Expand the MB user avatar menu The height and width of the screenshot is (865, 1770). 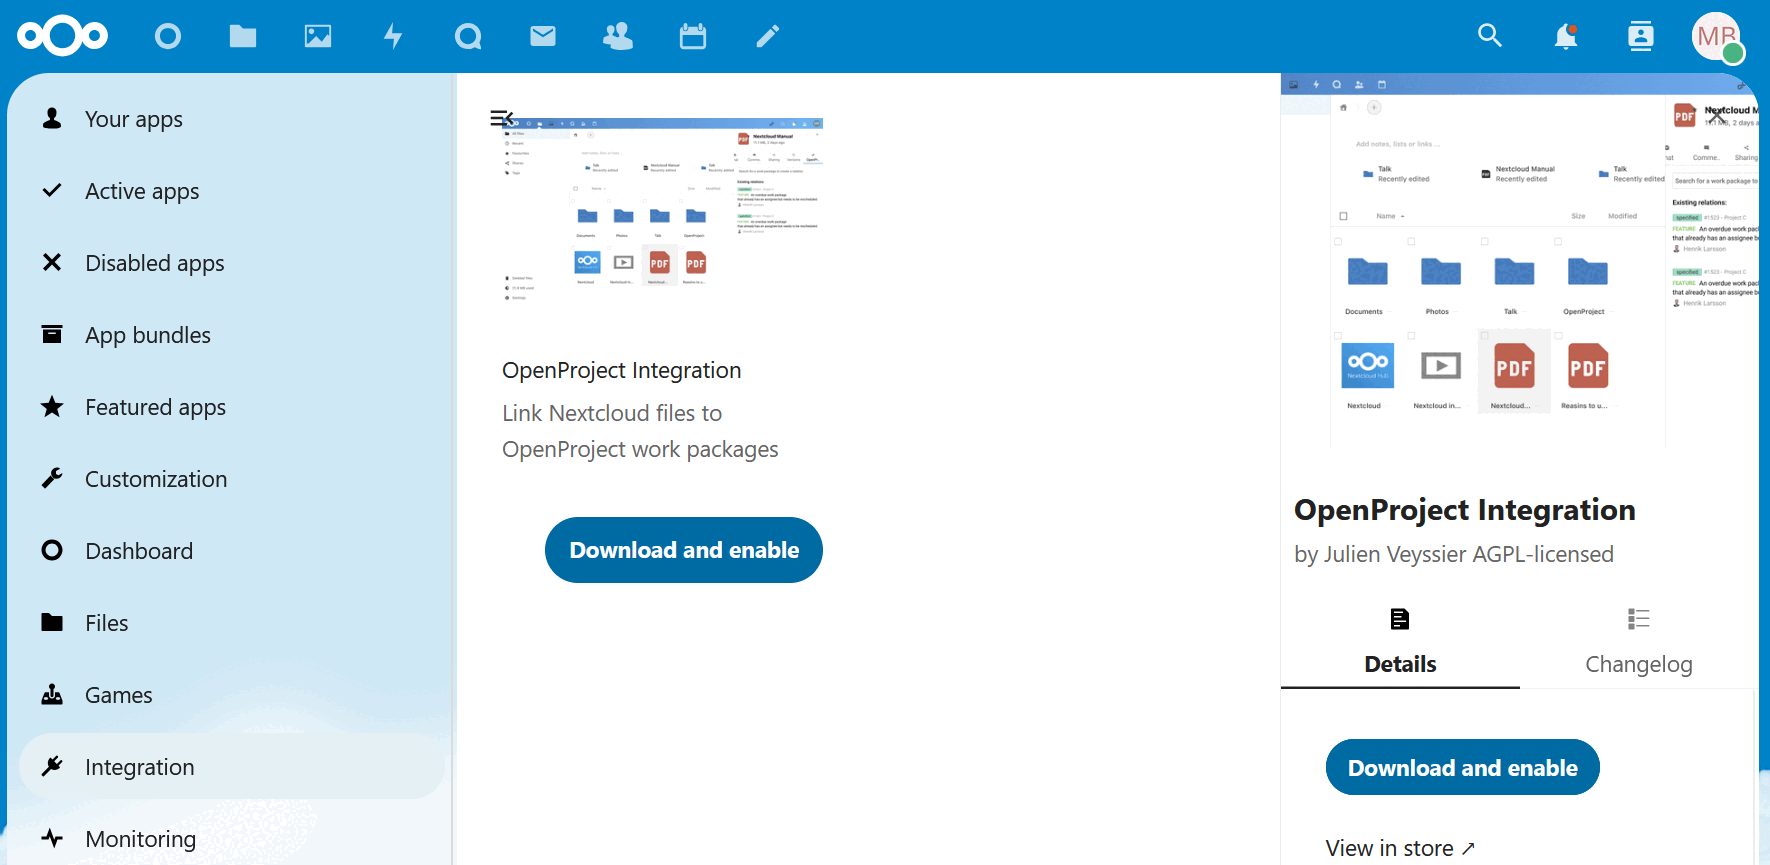click(x=1716, y=37)
